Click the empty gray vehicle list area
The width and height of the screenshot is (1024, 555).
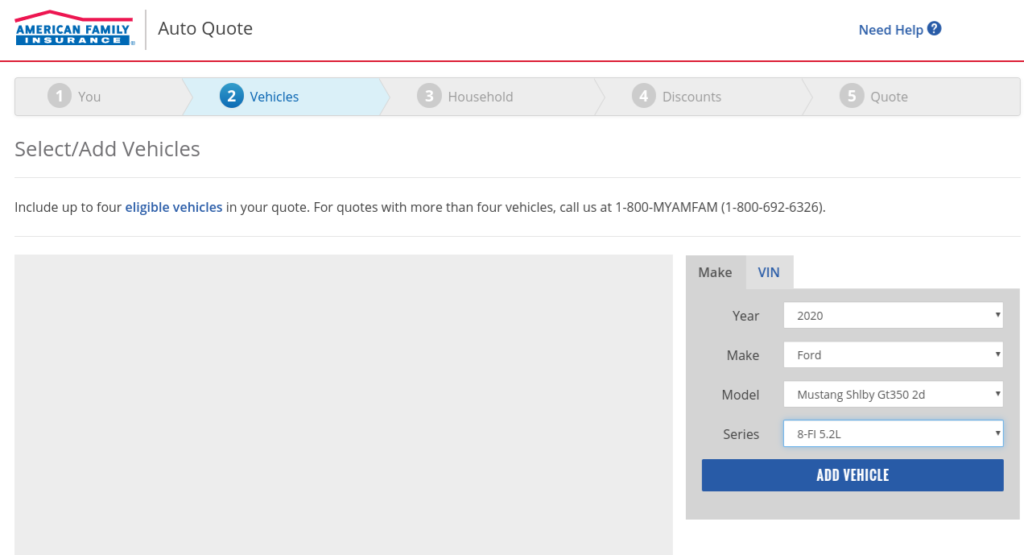343,404
